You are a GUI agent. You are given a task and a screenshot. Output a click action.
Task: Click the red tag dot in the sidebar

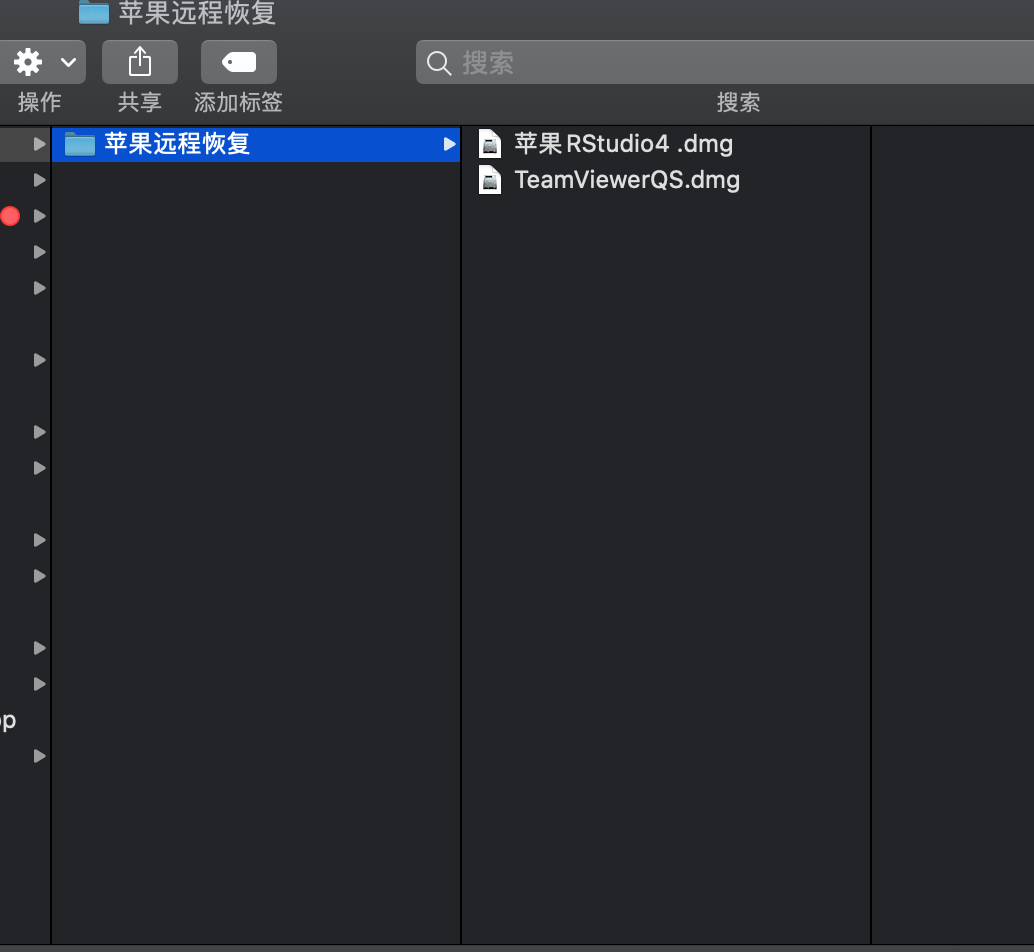(x=10, y=215)
